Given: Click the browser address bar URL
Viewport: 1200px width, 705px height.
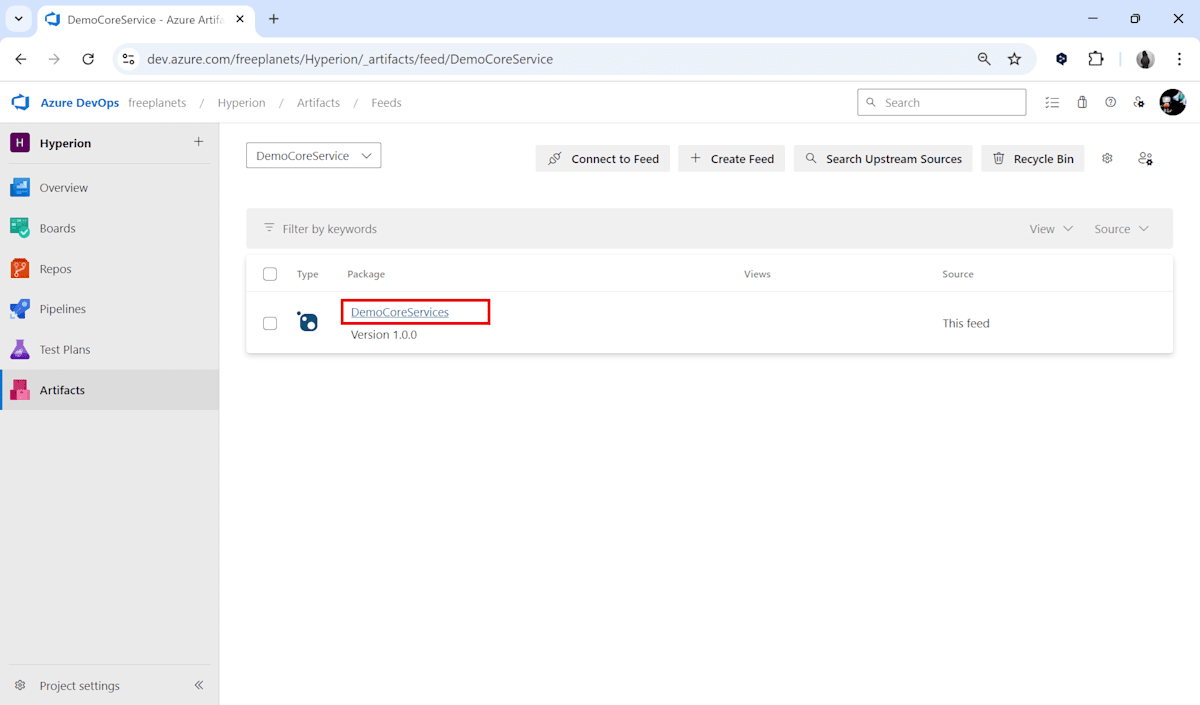Looking at the screenshot, I should pos(350,59).
